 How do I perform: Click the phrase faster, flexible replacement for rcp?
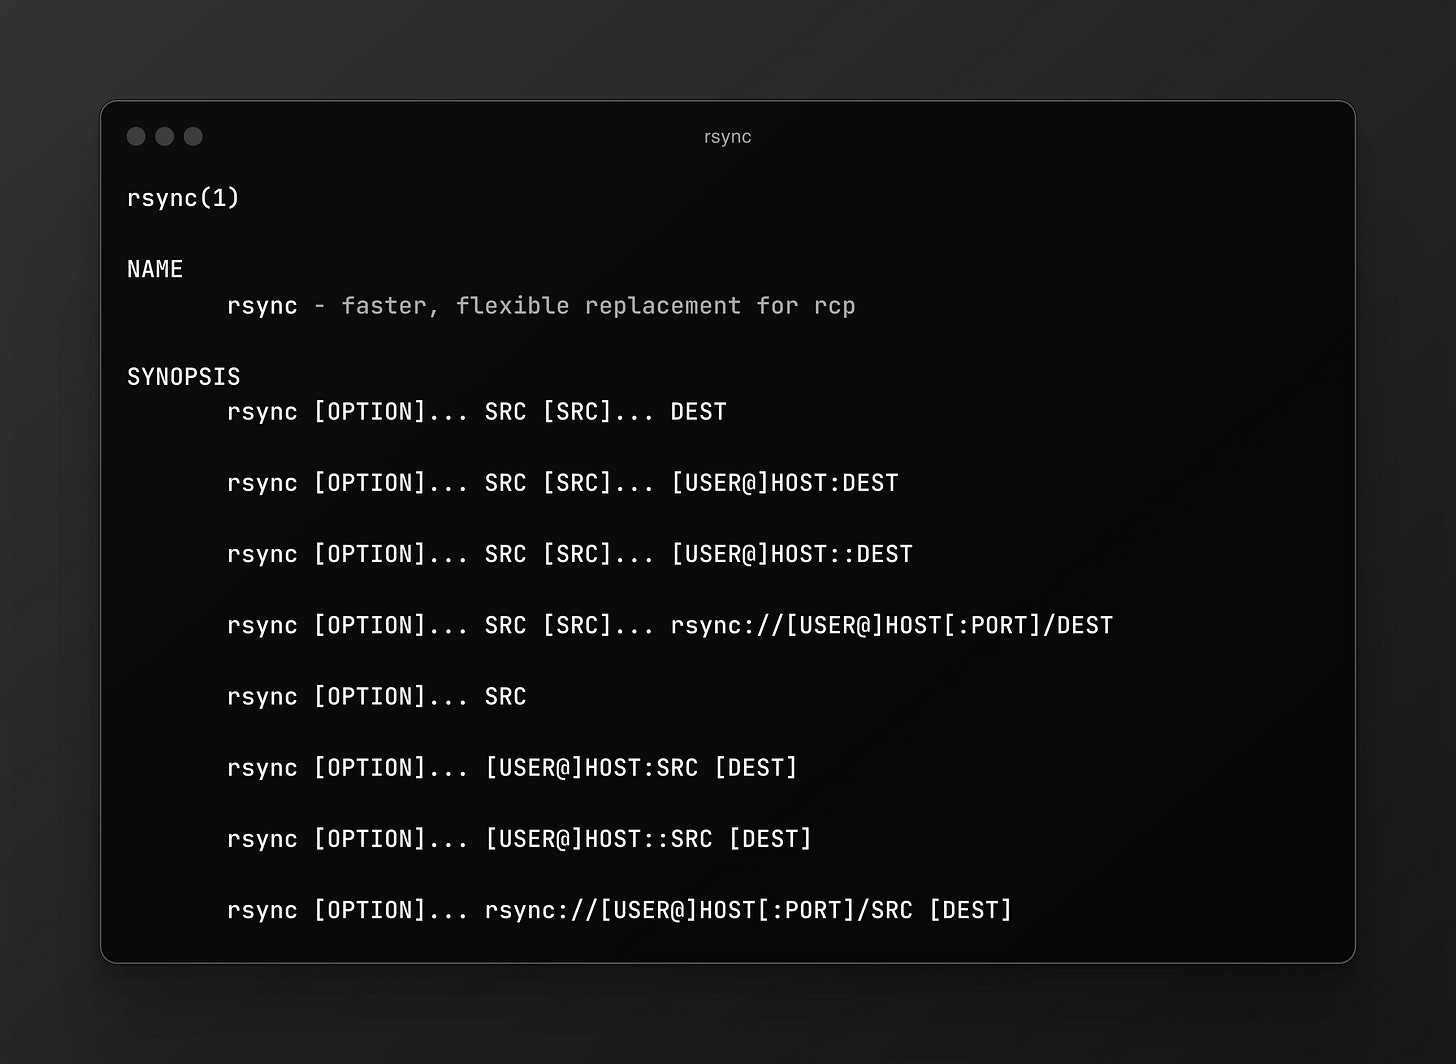(596, 305)
